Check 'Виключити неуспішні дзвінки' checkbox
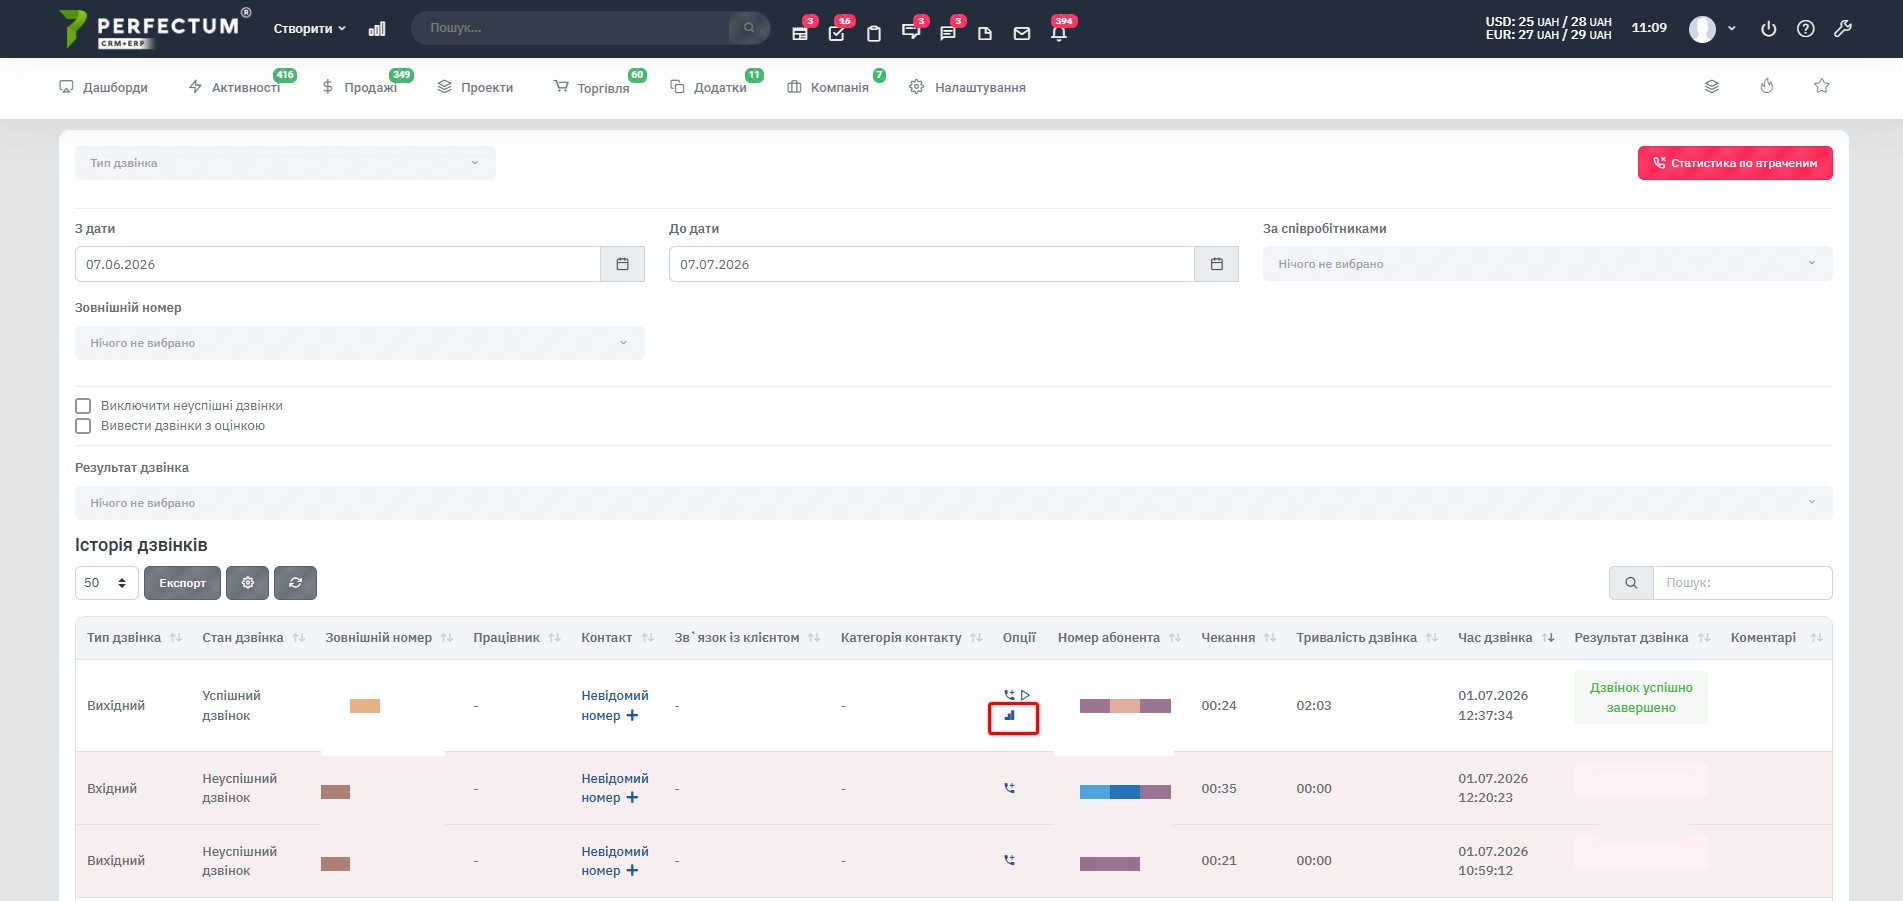This screenshot has width=1903, height=901. coord(83,406)
